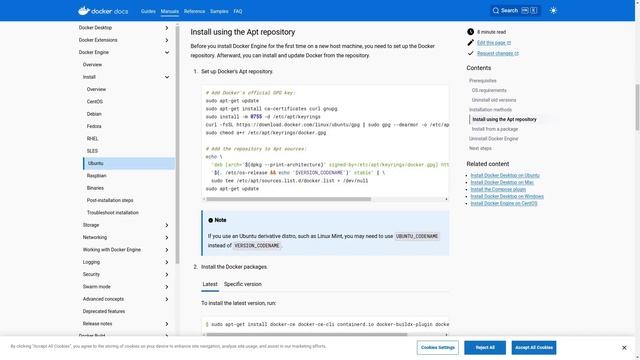
Task: Click the page vertical scrollbar thumb
Action: (x=637, y=107)
